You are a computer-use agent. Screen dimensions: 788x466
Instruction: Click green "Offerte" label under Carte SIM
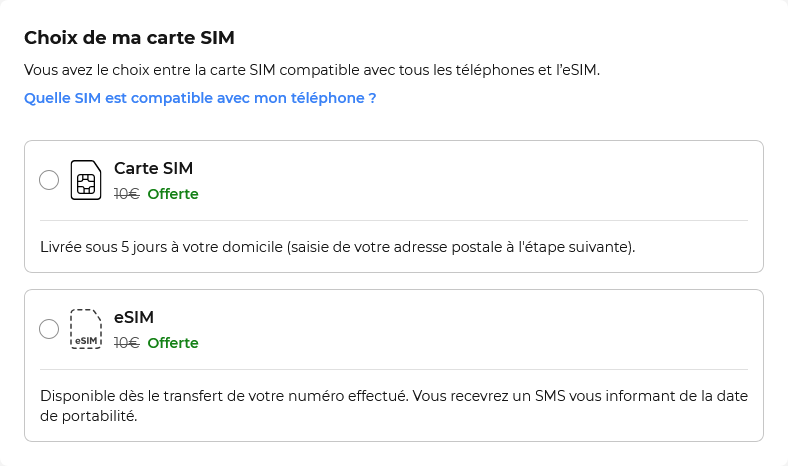click(173, 194)
